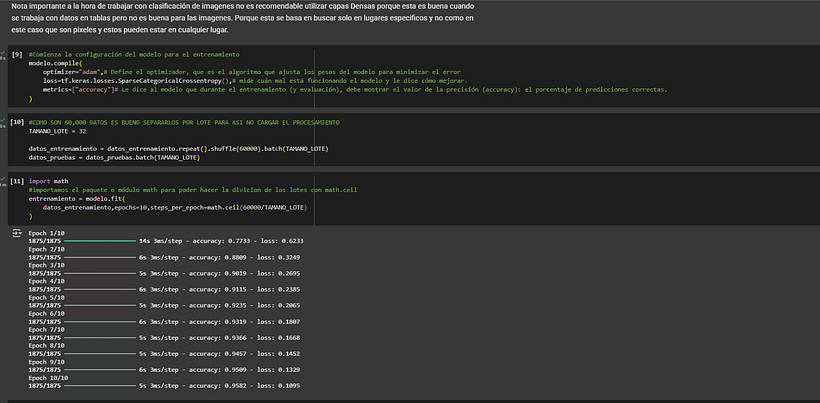Viewport: 820px width, 403px height.
Task: Click the 'datos_pruebas = datos_pruebas.batch' line
Action: pyautogui.click(x=115, y=157)
